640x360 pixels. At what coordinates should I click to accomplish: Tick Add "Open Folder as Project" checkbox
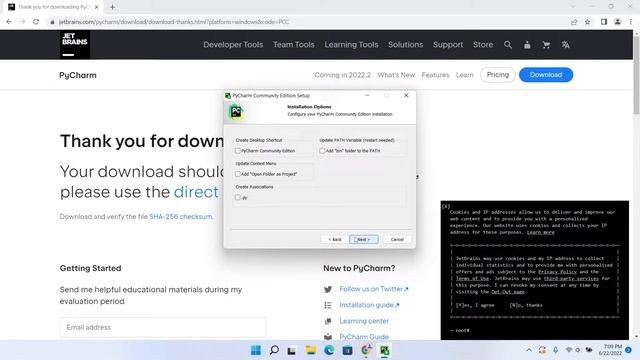pyautogui.click(x=238, y=174)
